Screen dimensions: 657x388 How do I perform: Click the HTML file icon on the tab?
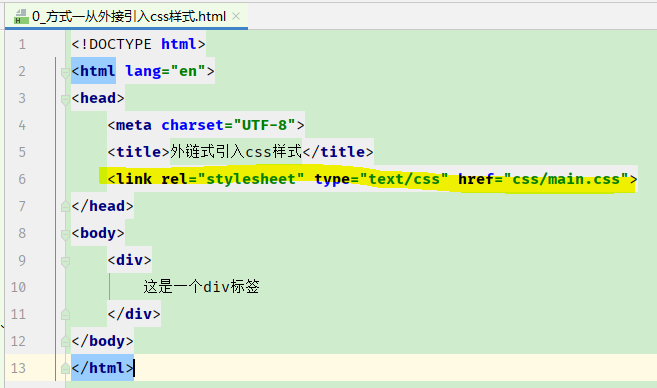coord(21,17)
